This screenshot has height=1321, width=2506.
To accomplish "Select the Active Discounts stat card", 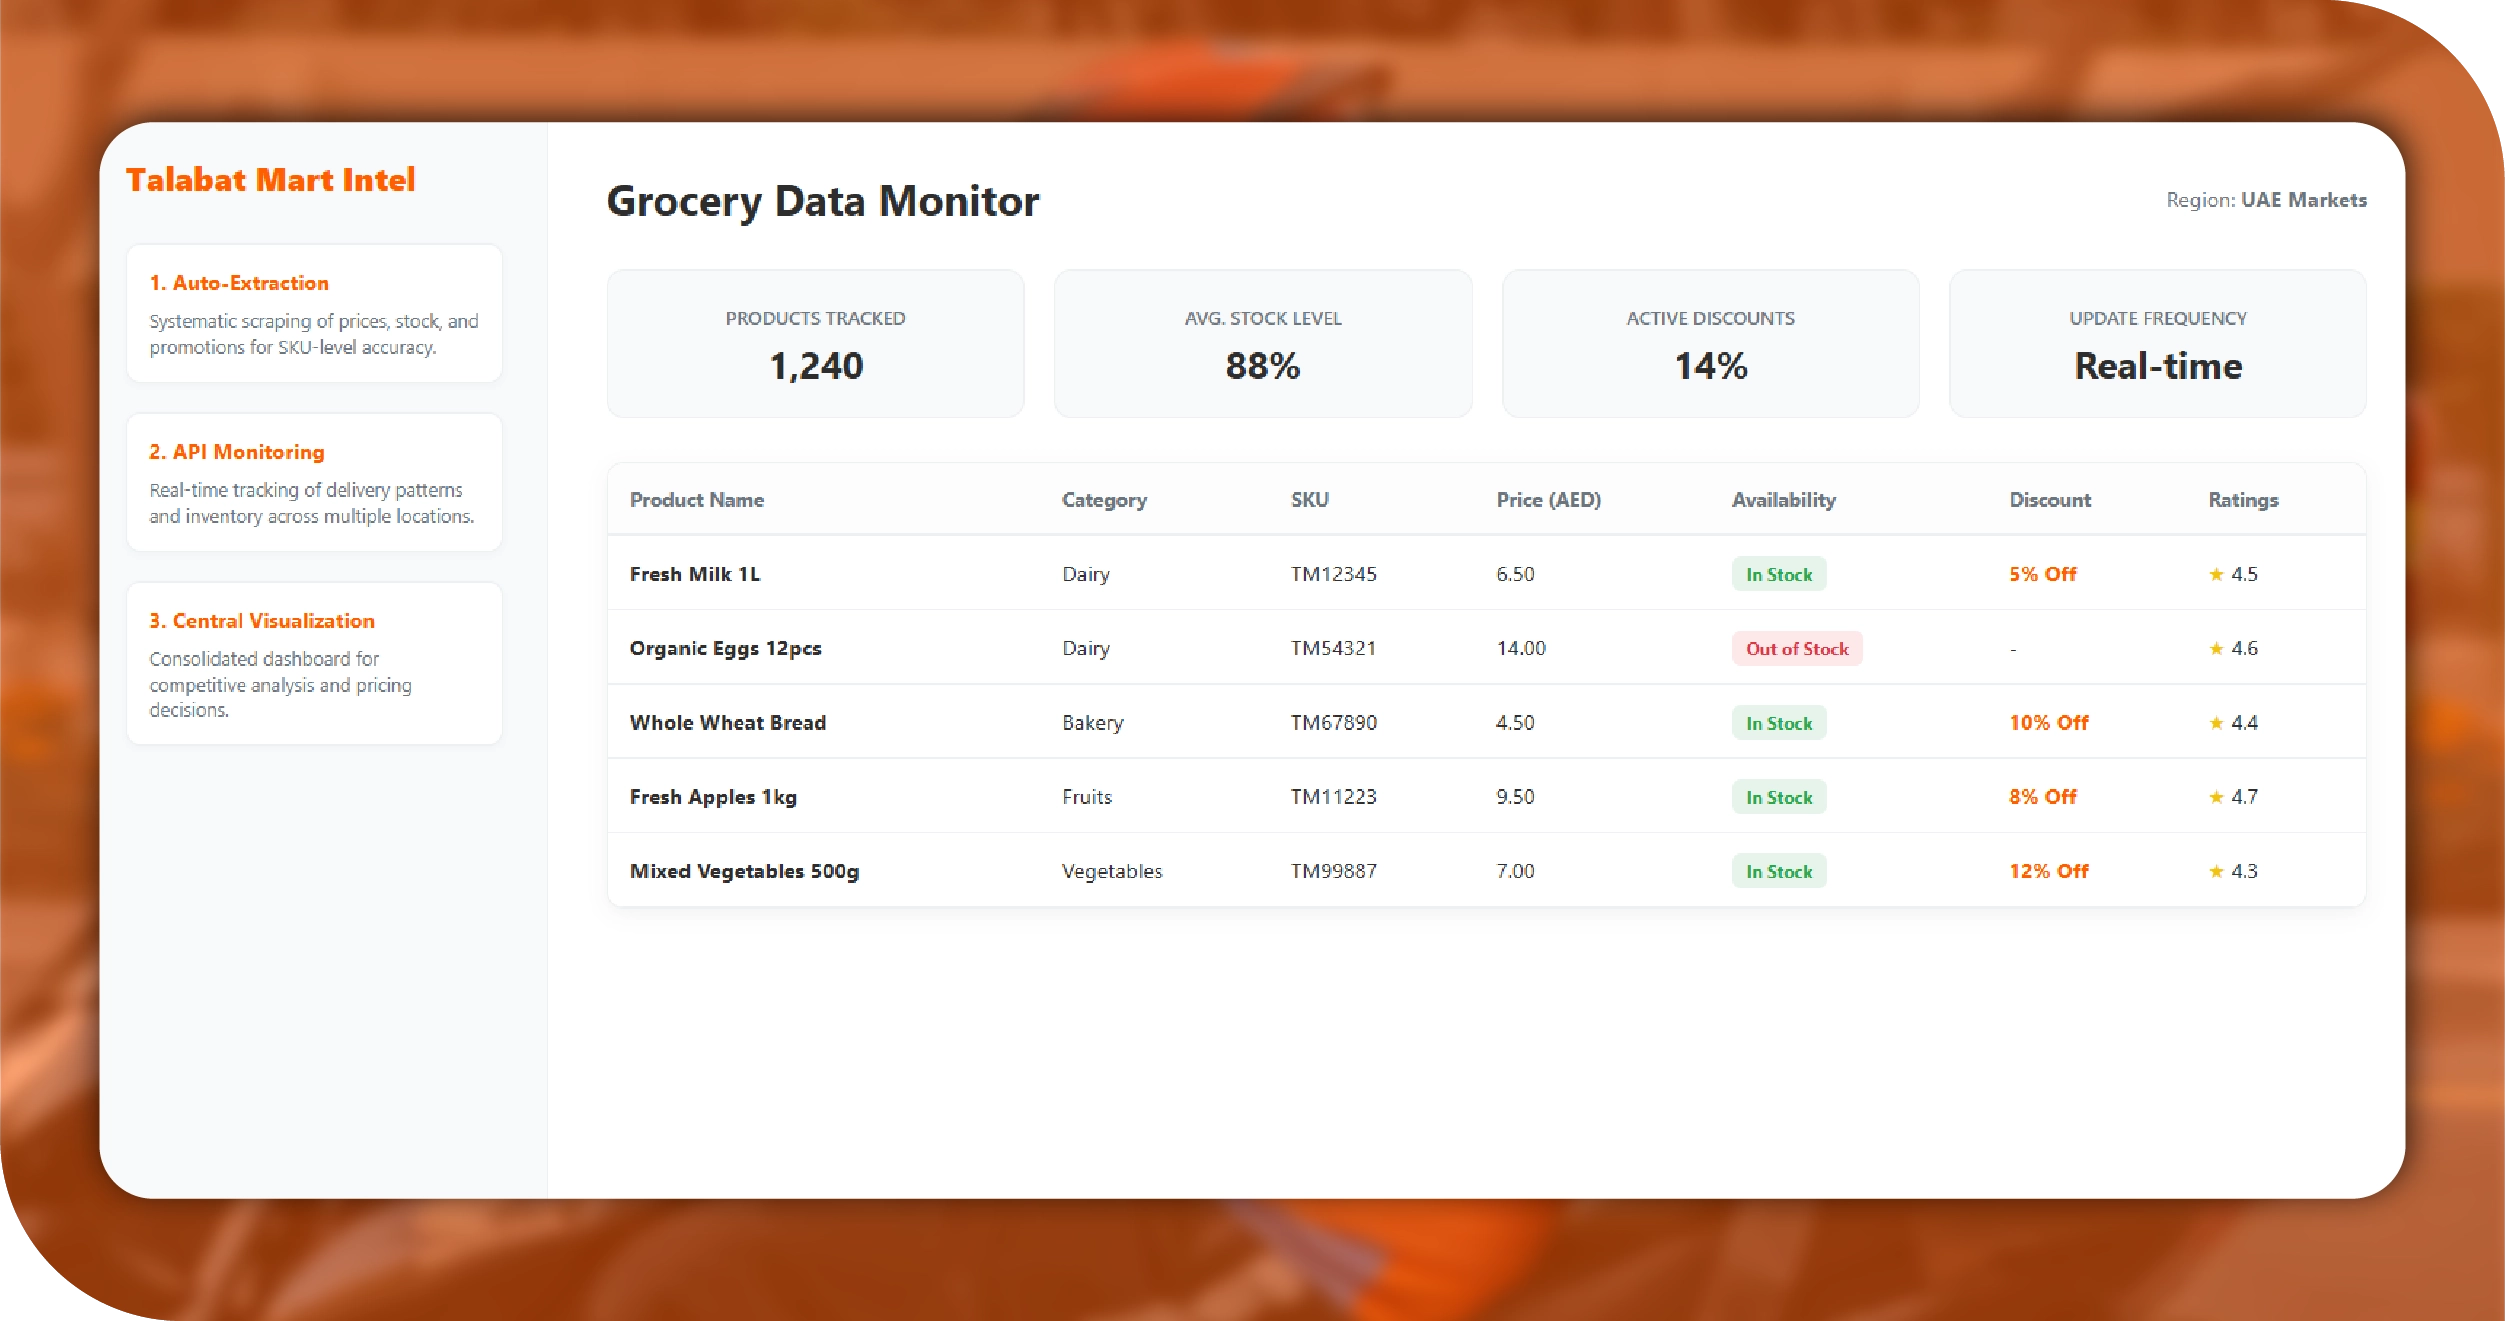I will coord(1710,344).
